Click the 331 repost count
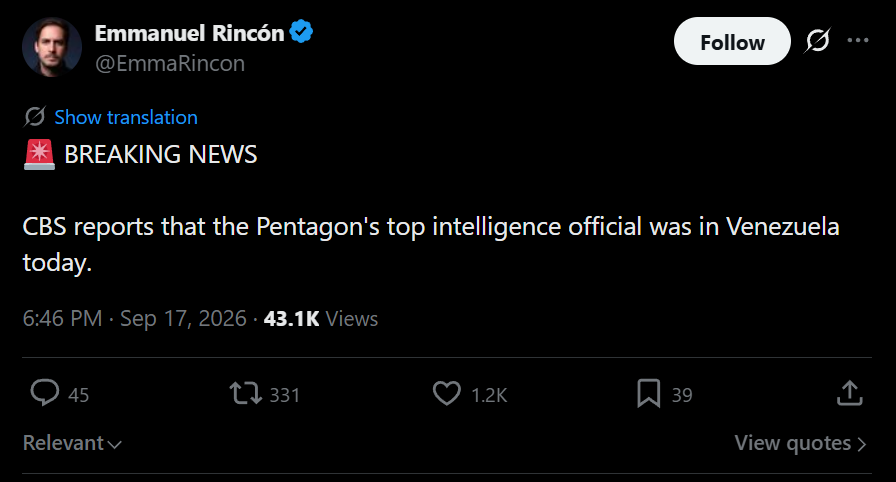Viewport: 896px width, 482px height. click(x=285, y=395)
